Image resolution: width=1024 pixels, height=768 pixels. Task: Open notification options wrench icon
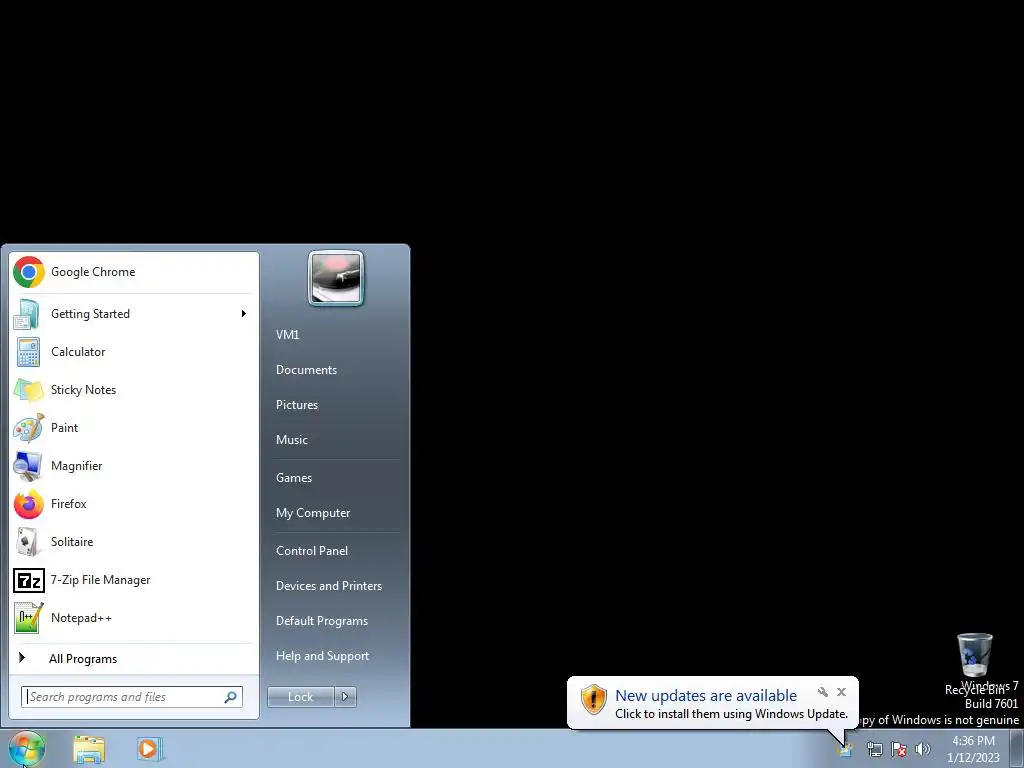(x=823, y=692)
